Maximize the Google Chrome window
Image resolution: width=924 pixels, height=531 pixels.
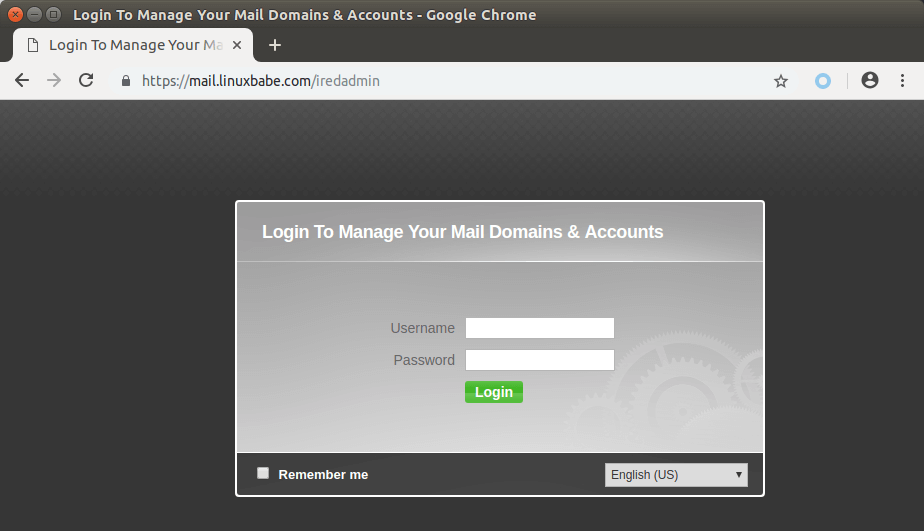pyautogui.click(x=53, y=15)
